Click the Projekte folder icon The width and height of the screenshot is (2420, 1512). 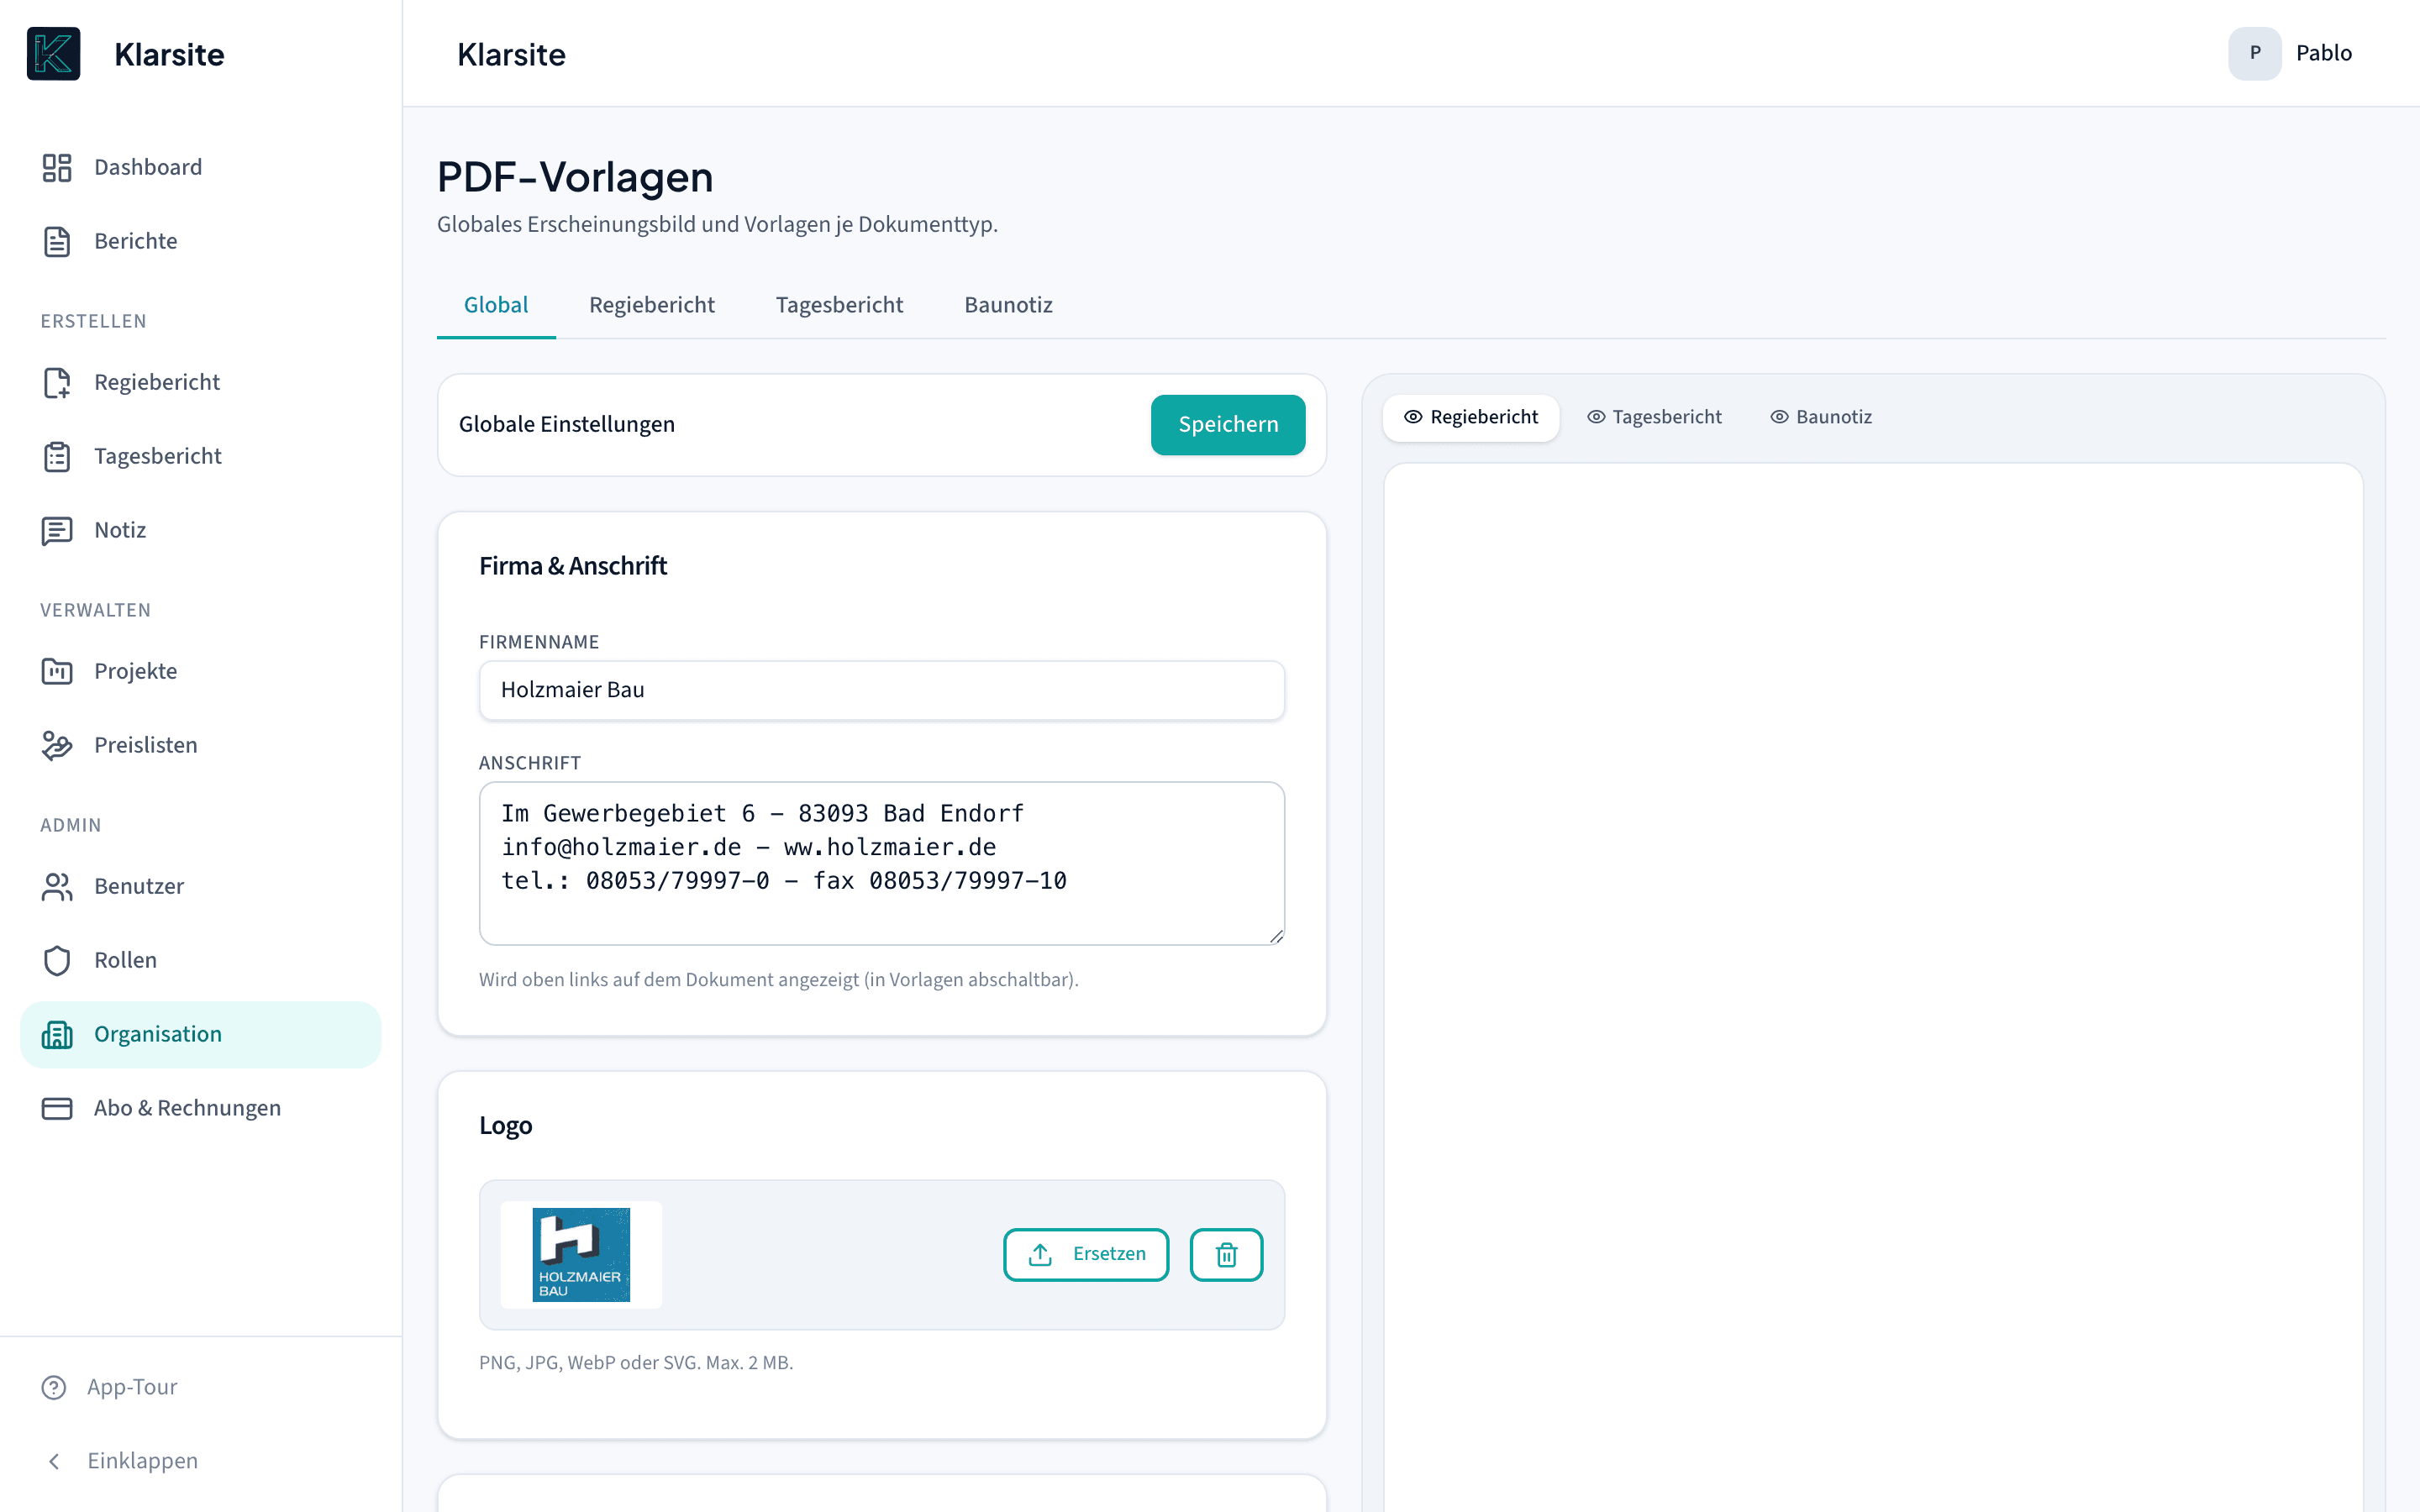[57, 671]
